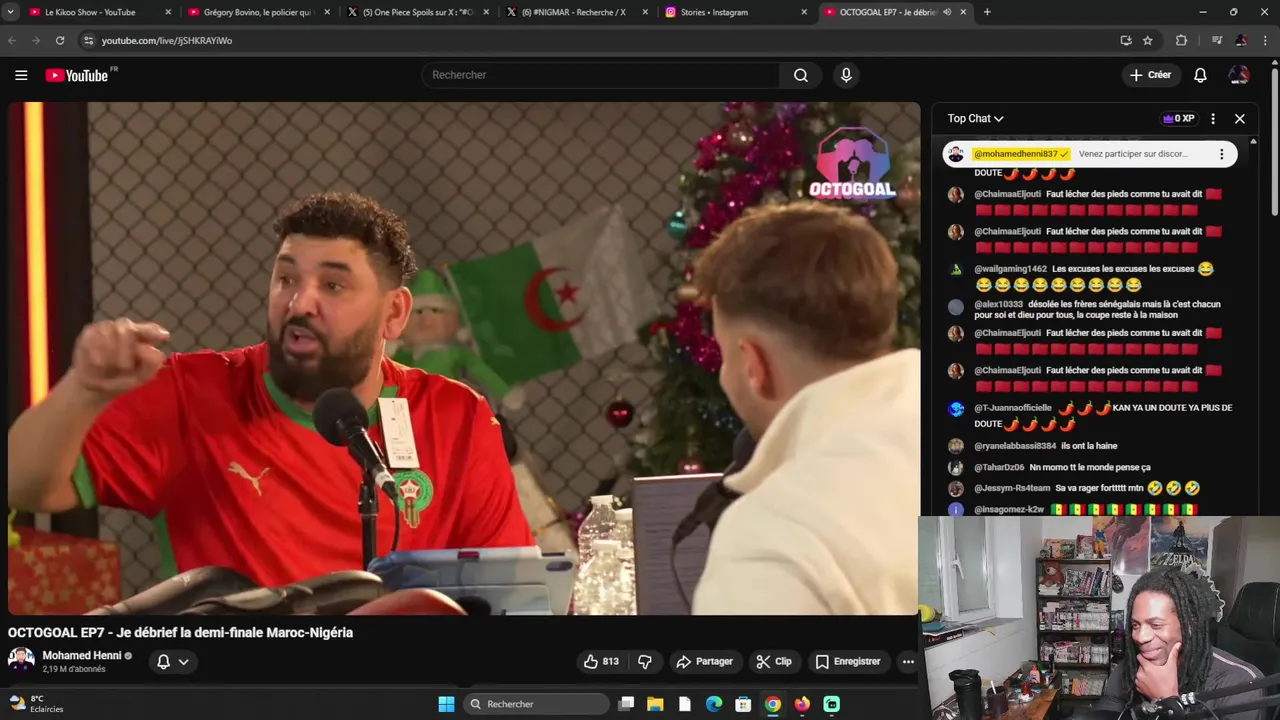This screenshot has height=720, width=1280.
Task: Dislike the video with thumbs down
Action: (x=645, y=661)
